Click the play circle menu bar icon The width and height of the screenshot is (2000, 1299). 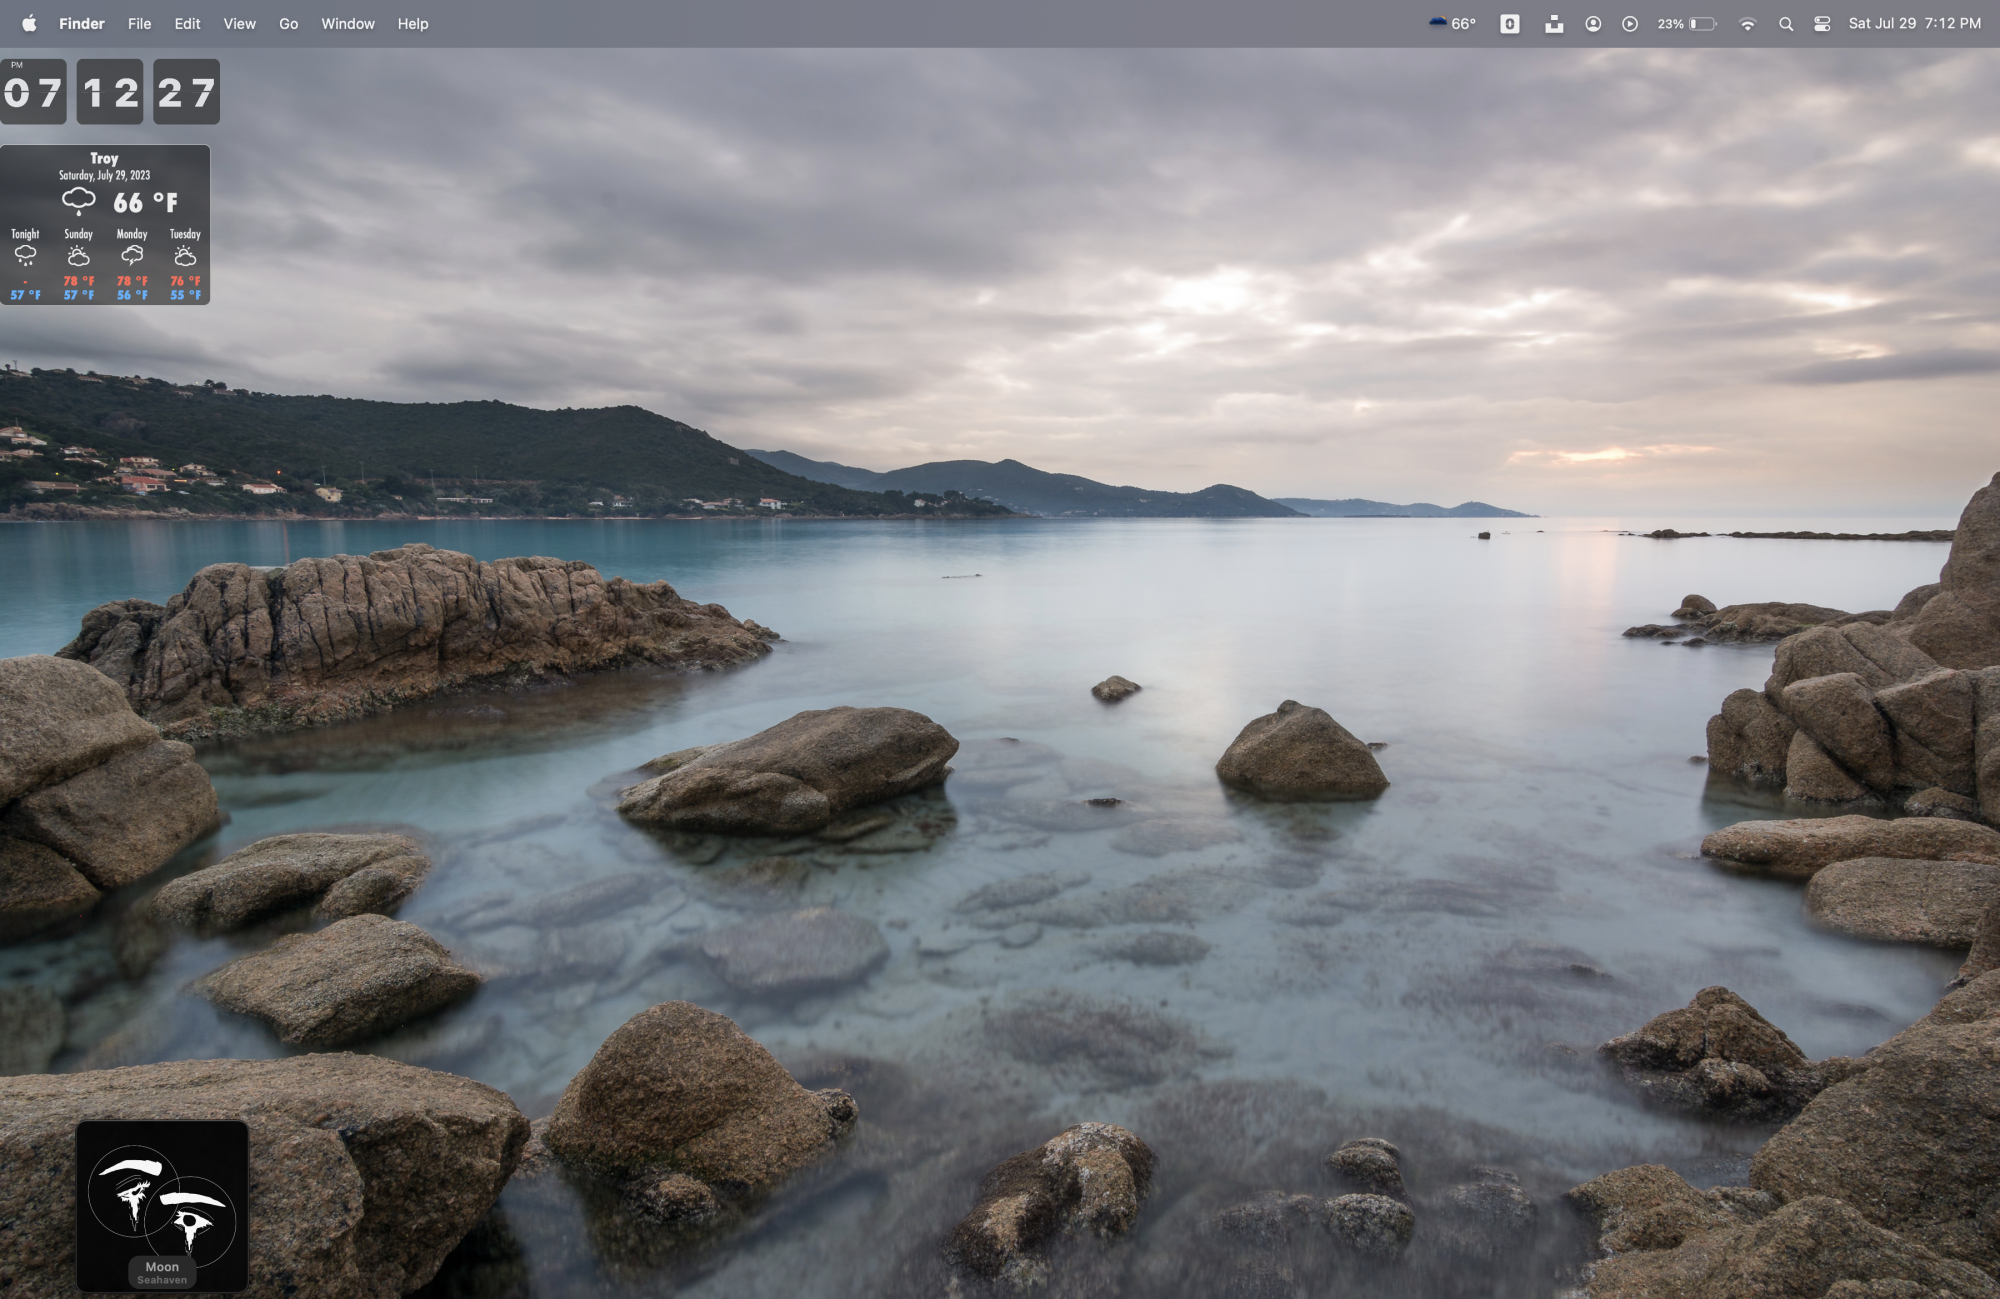1630,23
